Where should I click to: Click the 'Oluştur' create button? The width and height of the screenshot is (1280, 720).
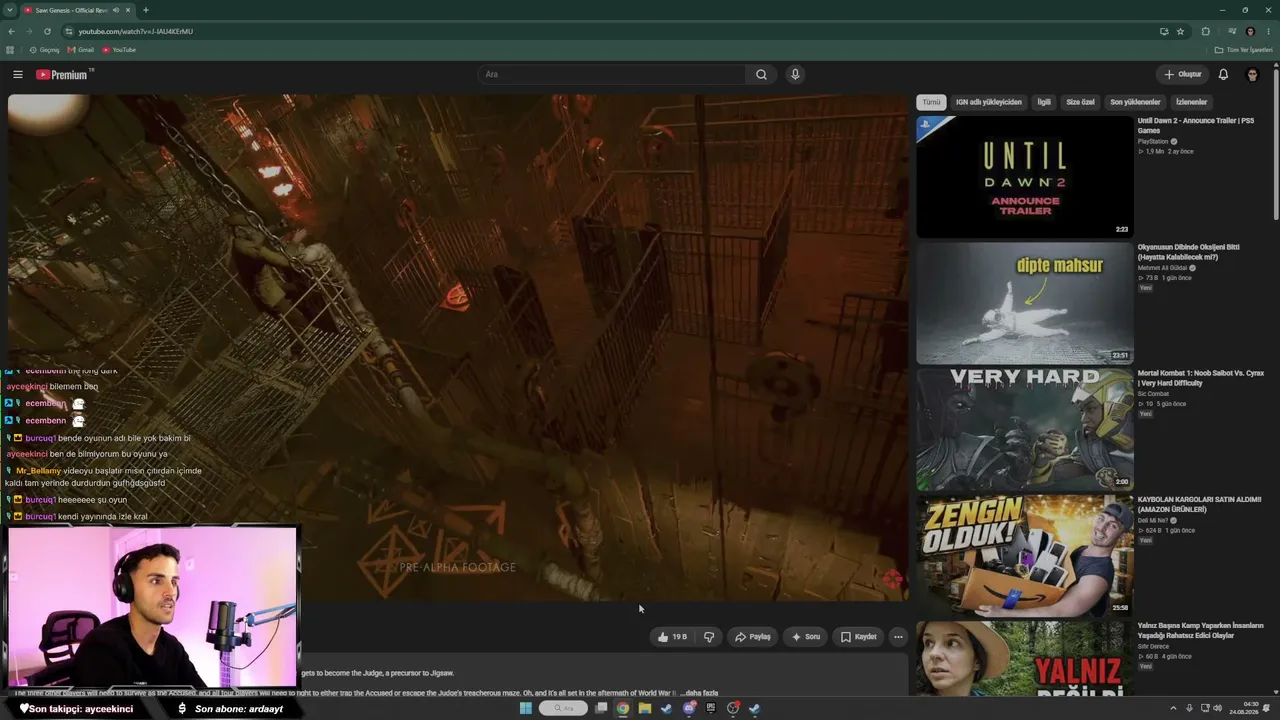(x=1182, y=75)
